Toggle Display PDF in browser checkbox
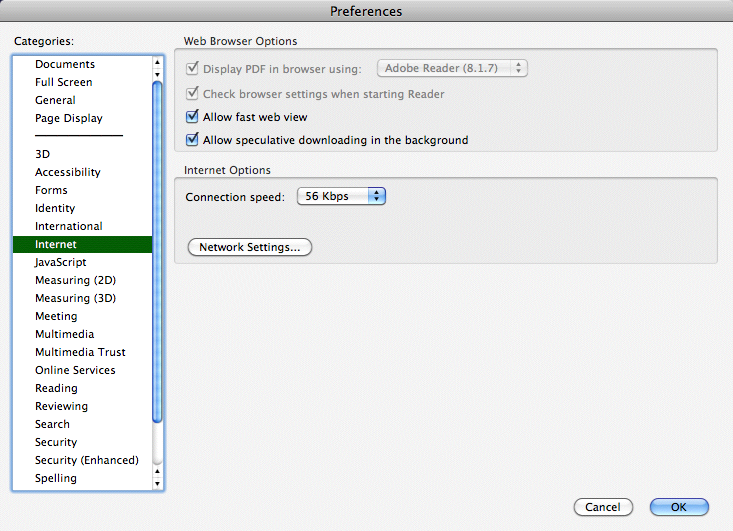The width and height of the screenshot is (733, 531). point(192,69)
